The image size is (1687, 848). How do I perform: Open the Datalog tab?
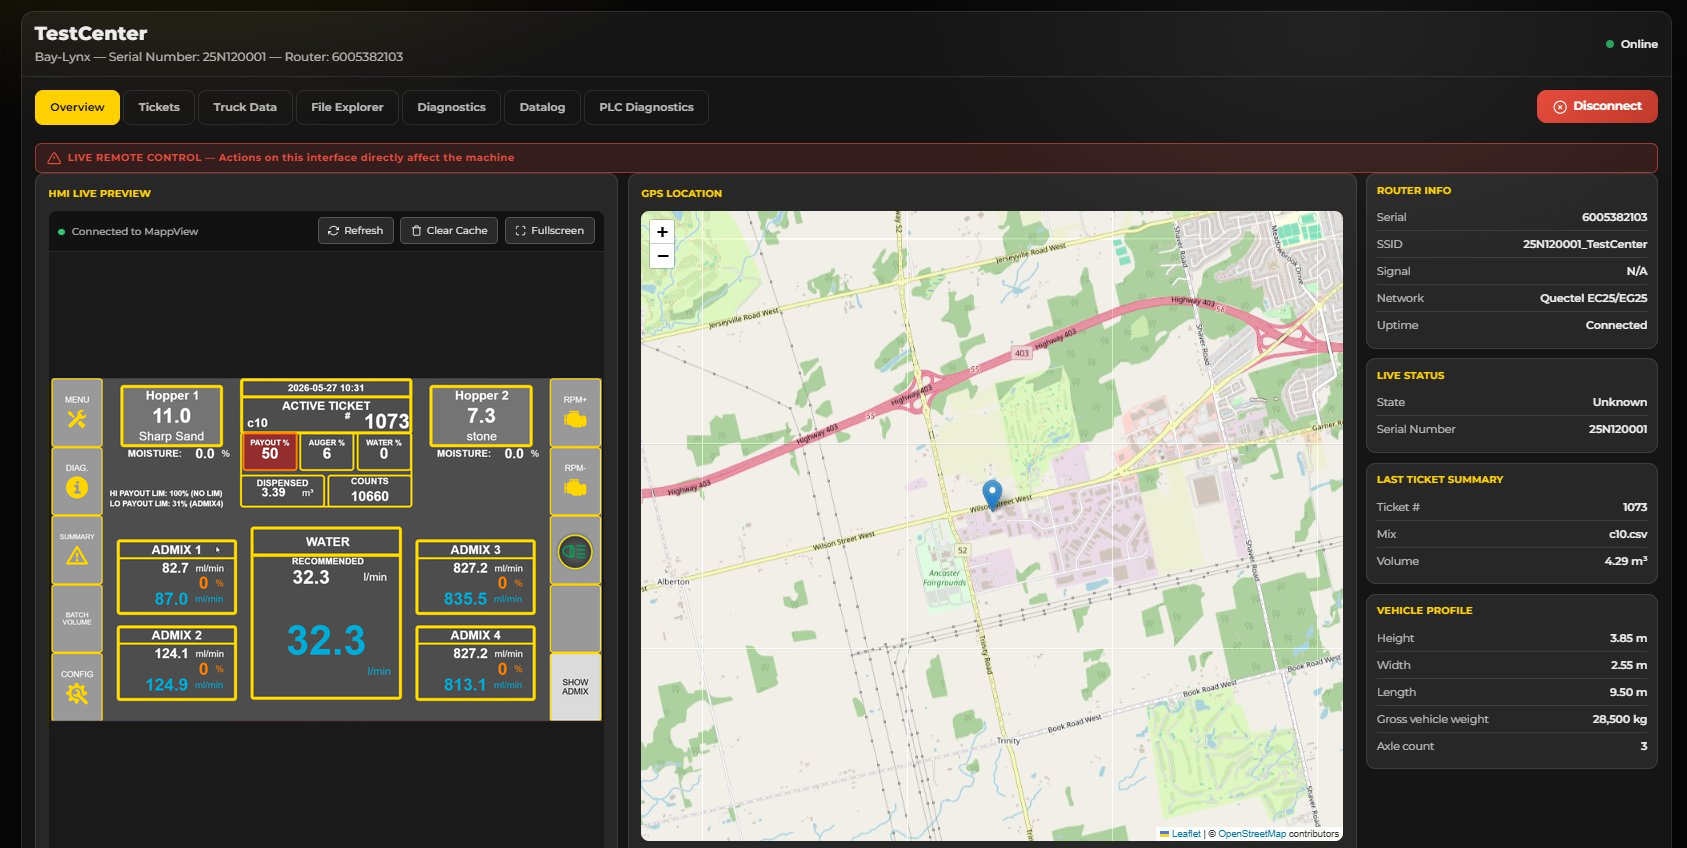(x=542, y=107)
